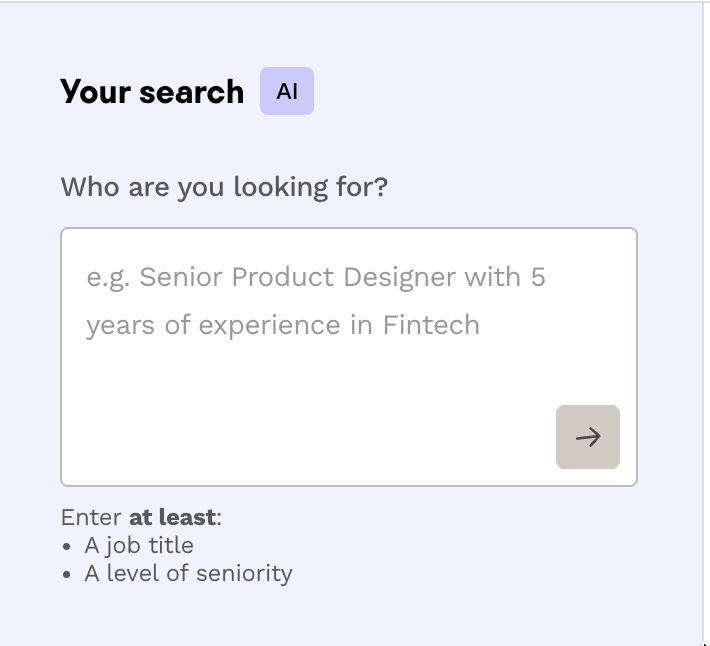Click the bold 'at least' text

pos(172,517)
